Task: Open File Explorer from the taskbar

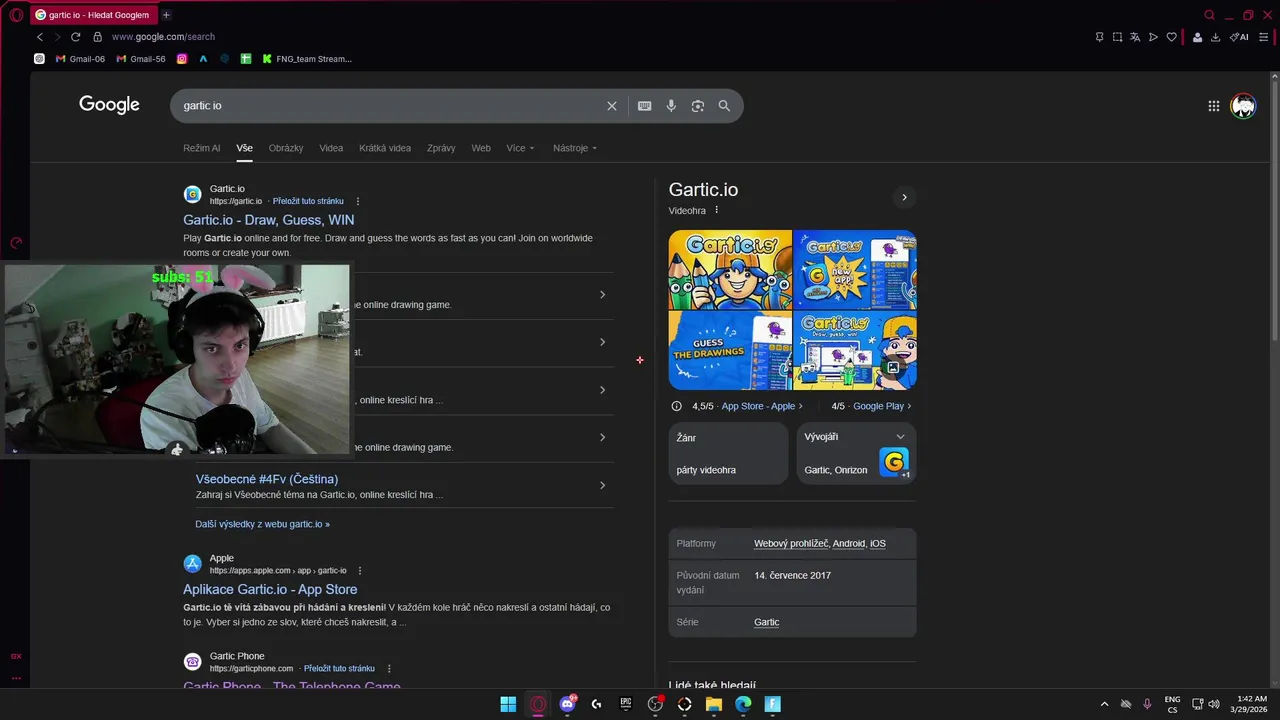Action: (714, 704)
